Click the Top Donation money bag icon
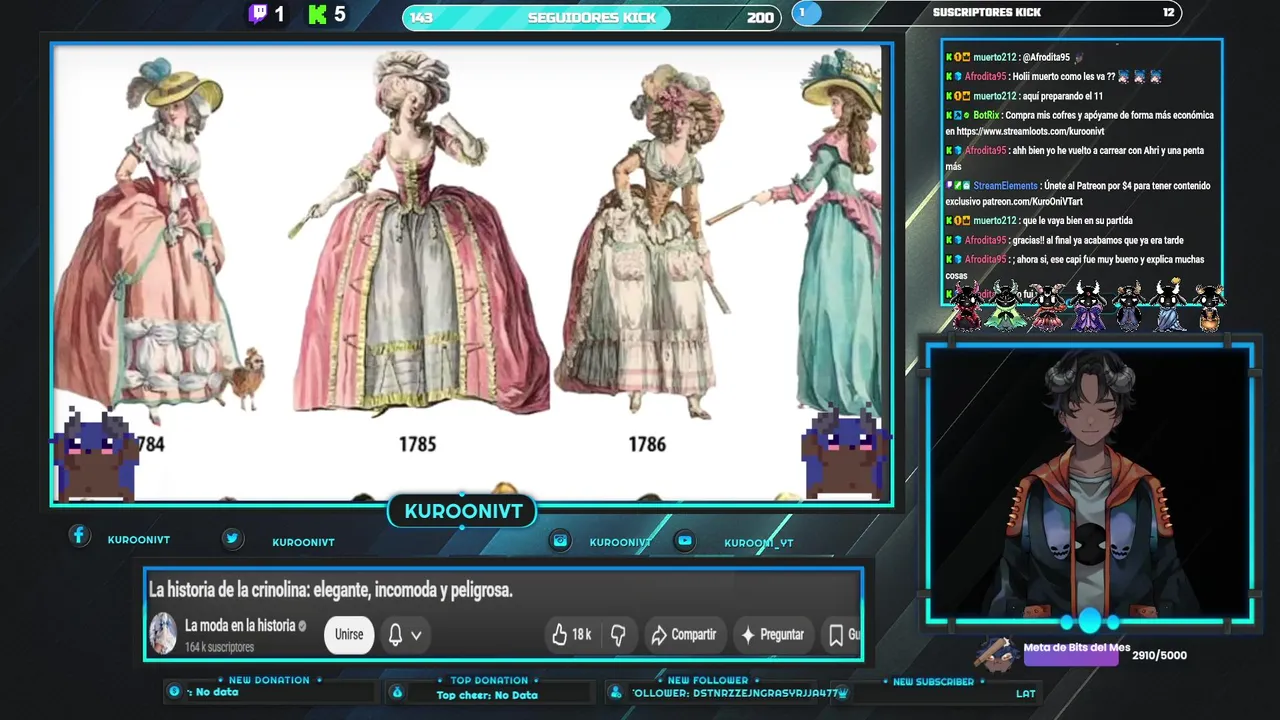The height and width of the screenshot is (720, 1280). tap(397, 692)
